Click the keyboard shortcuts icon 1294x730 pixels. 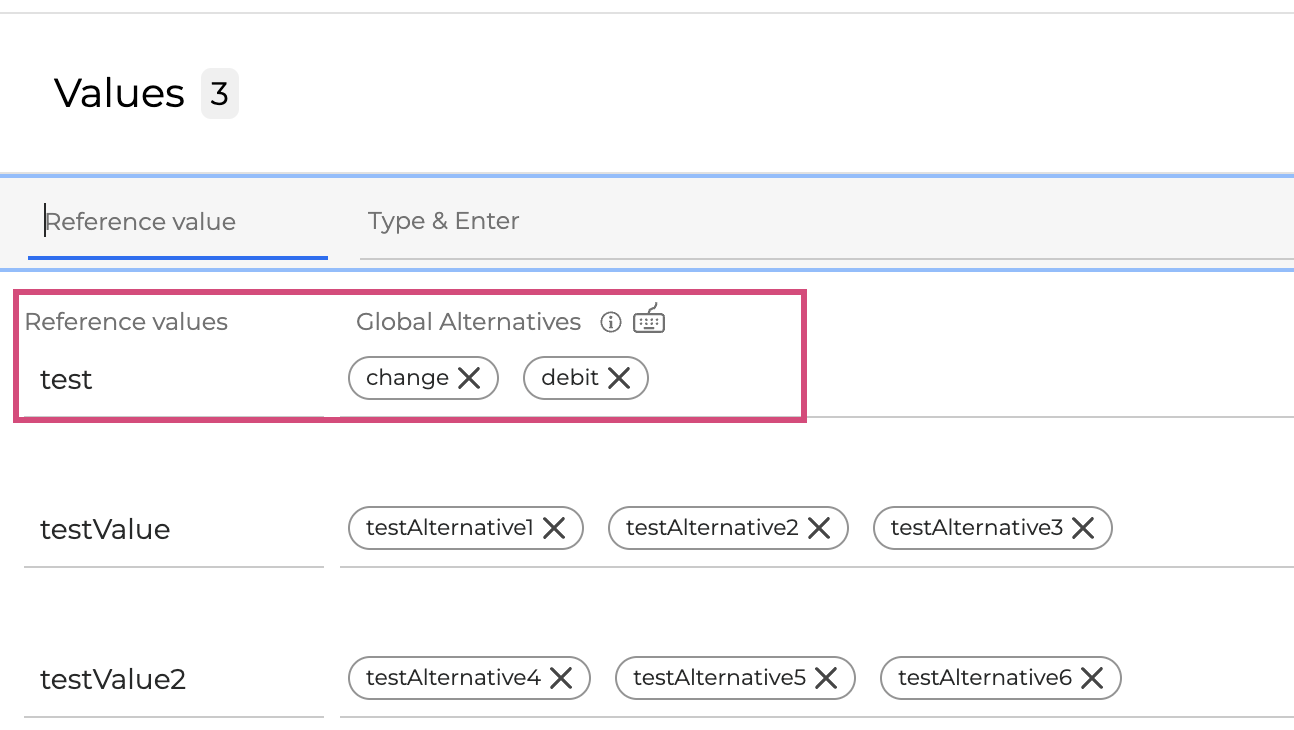click(x=649, y=319)
